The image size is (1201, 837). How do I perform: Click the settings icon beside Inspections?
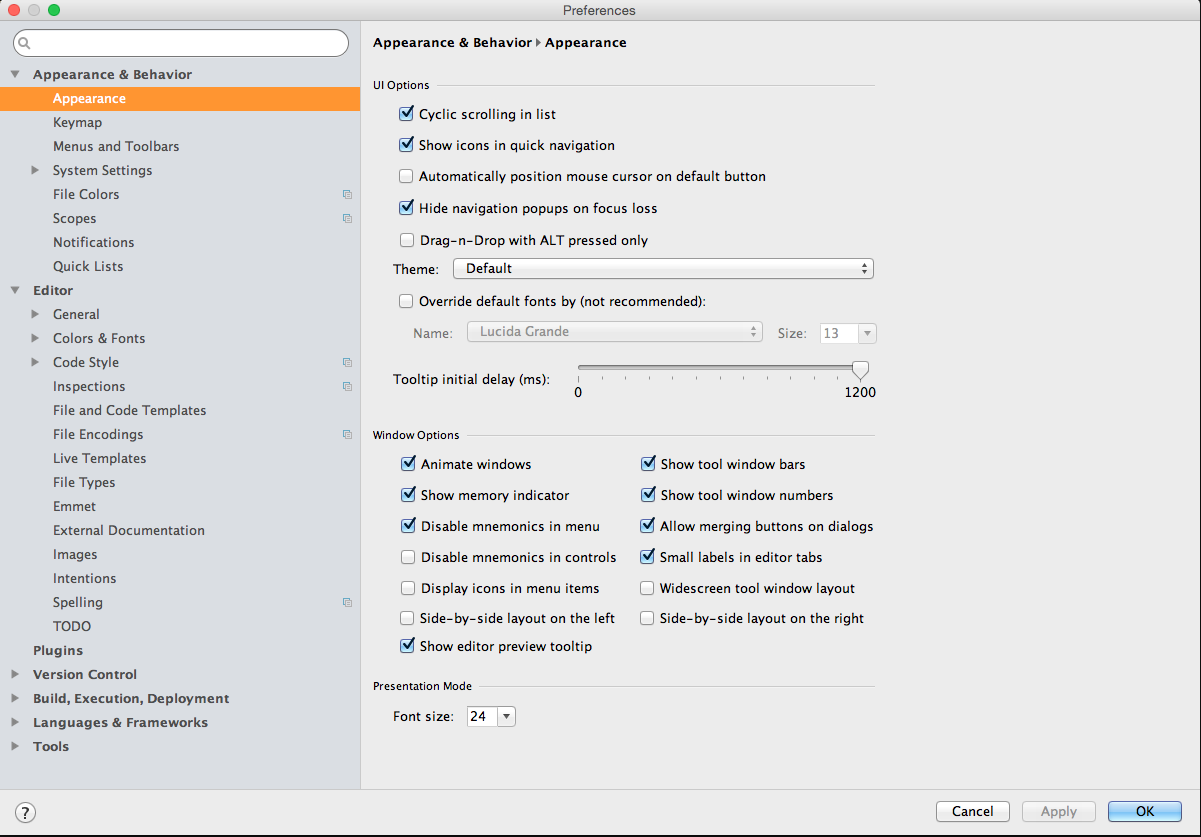click(x=347, y=386)
